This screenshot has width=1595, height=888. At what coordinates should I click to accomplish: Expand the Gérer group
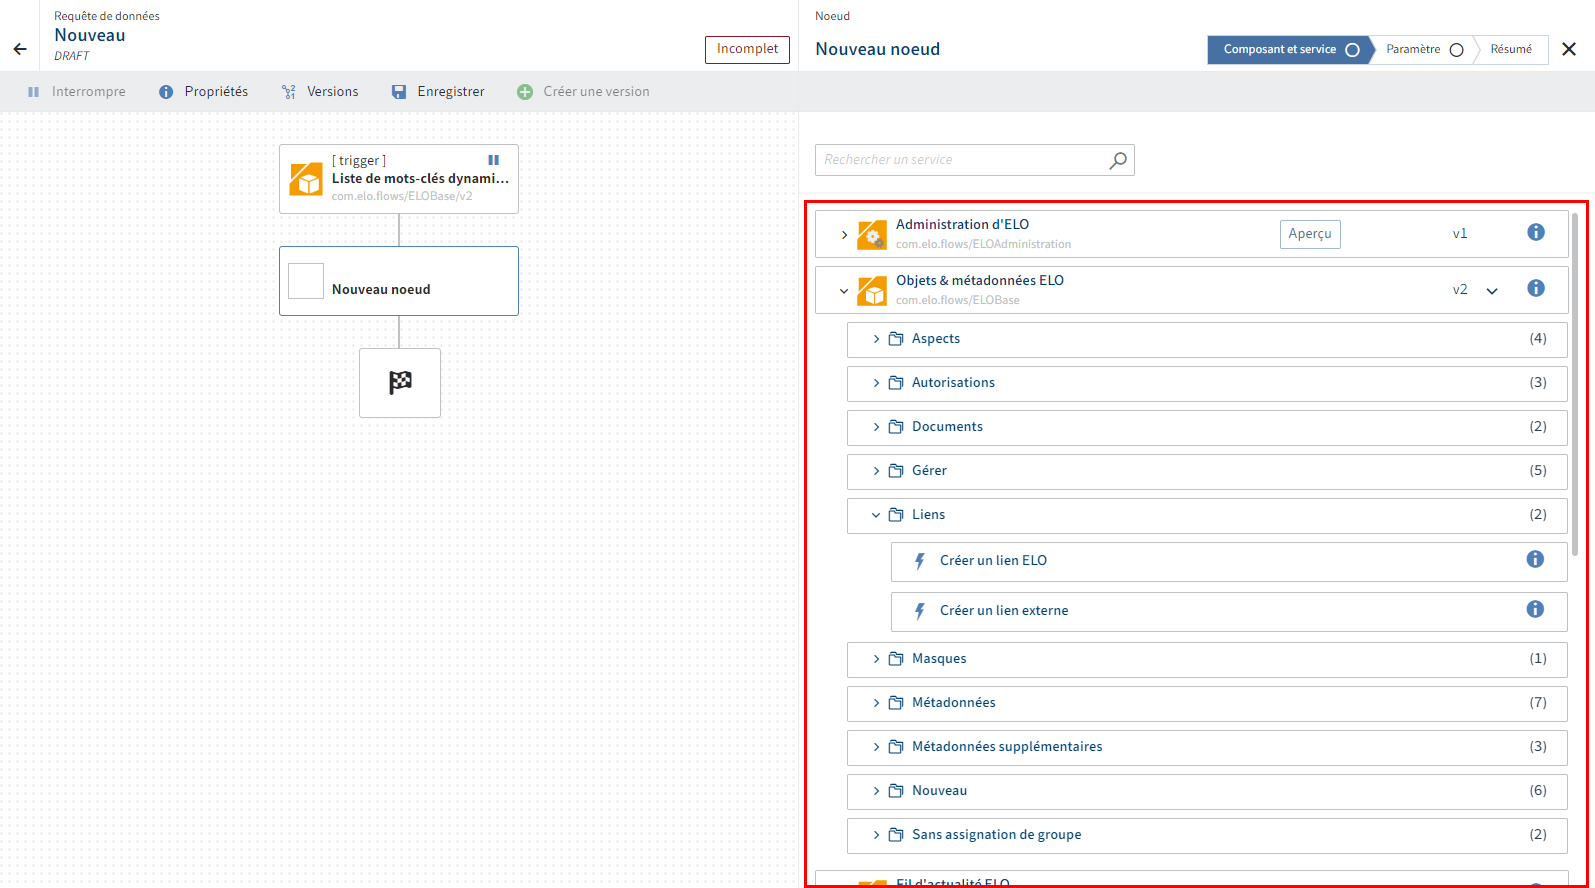876,471
